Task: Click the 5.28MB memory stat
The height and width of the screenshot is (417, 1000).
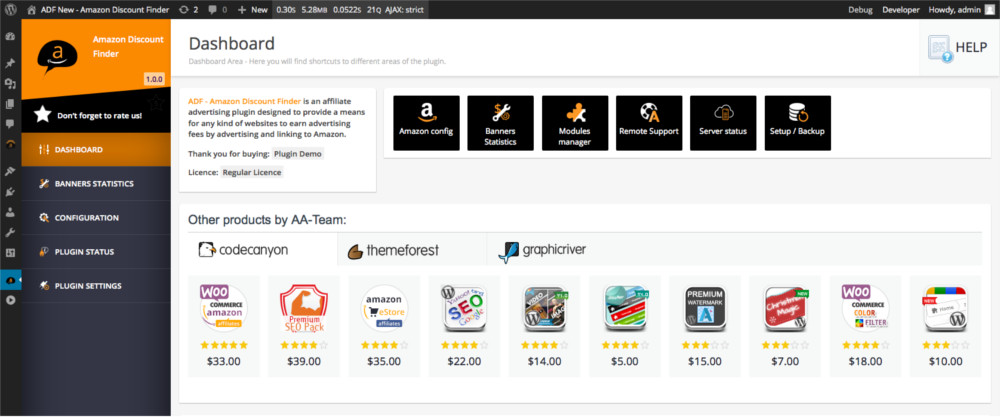Action: tap(314, 10)
